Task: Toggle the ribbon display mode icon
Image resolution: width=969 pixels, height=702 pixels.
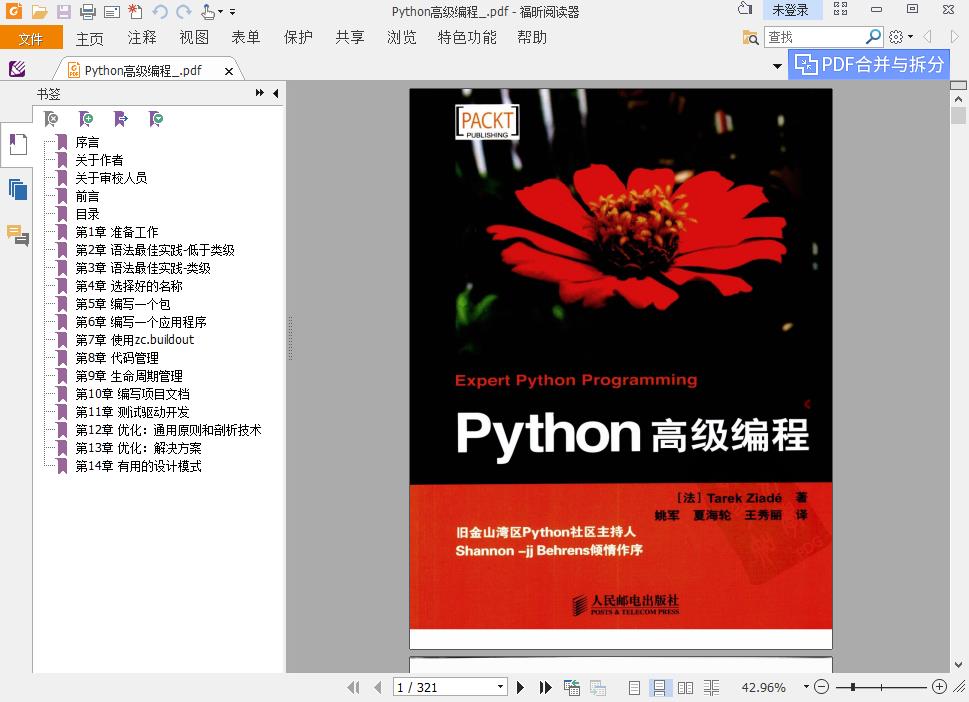Action: click(840, 9)
